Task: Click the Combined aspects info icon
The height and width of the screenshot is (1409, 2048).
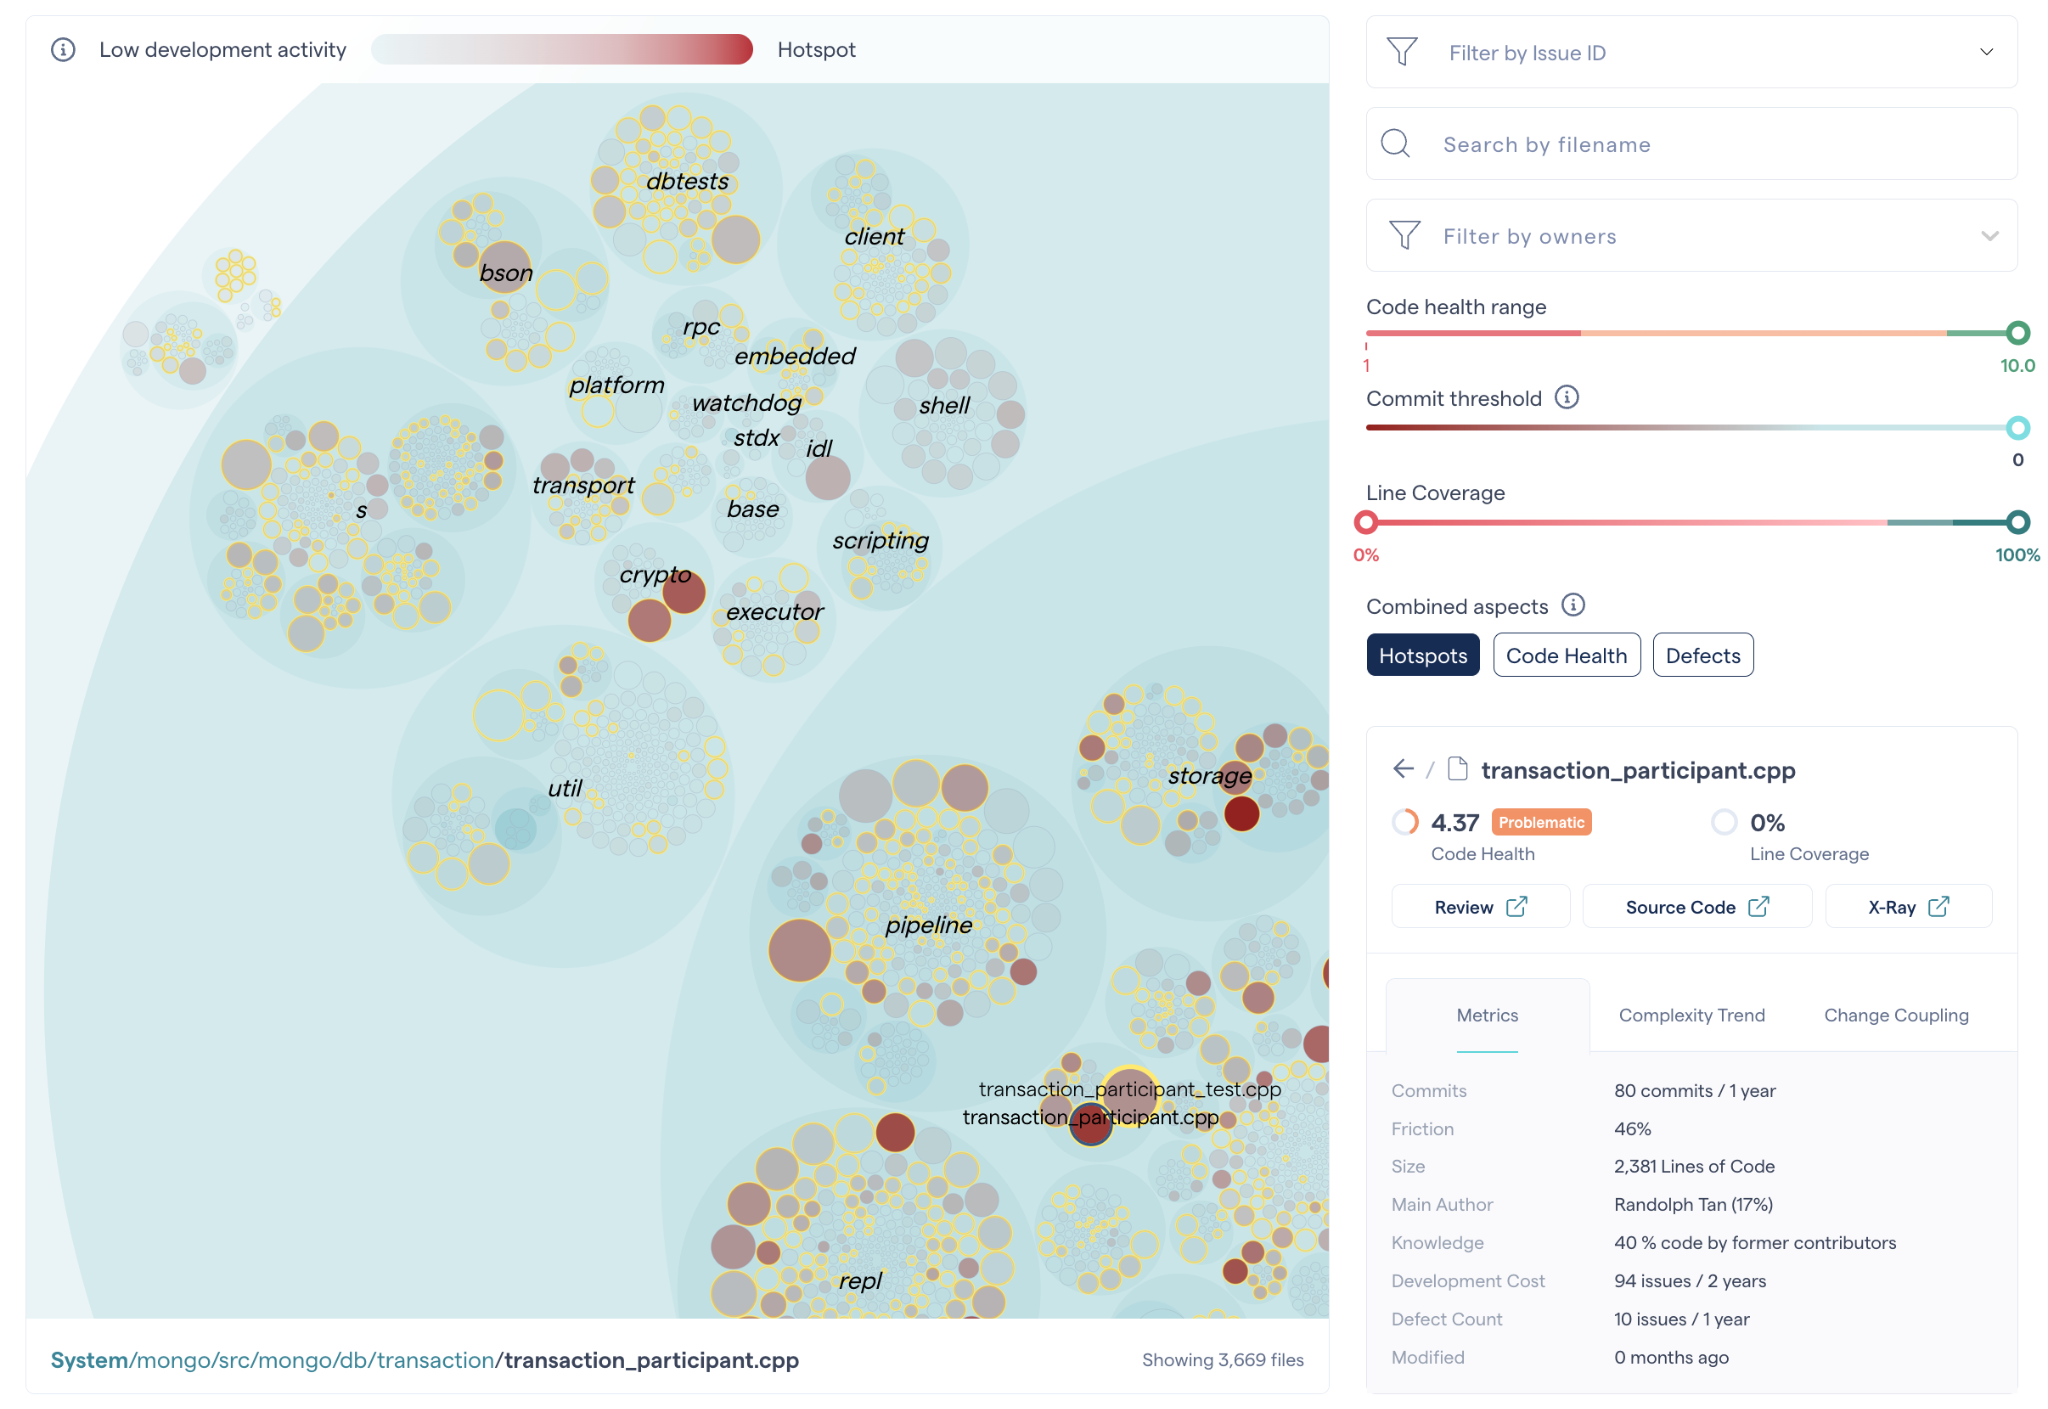Action: pos(1573,605)
